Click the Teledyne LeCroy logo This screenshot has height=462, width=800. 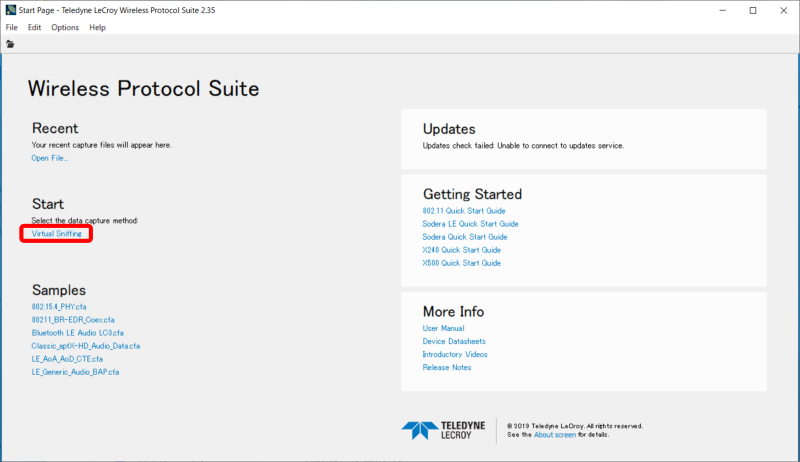click(443, 430)
